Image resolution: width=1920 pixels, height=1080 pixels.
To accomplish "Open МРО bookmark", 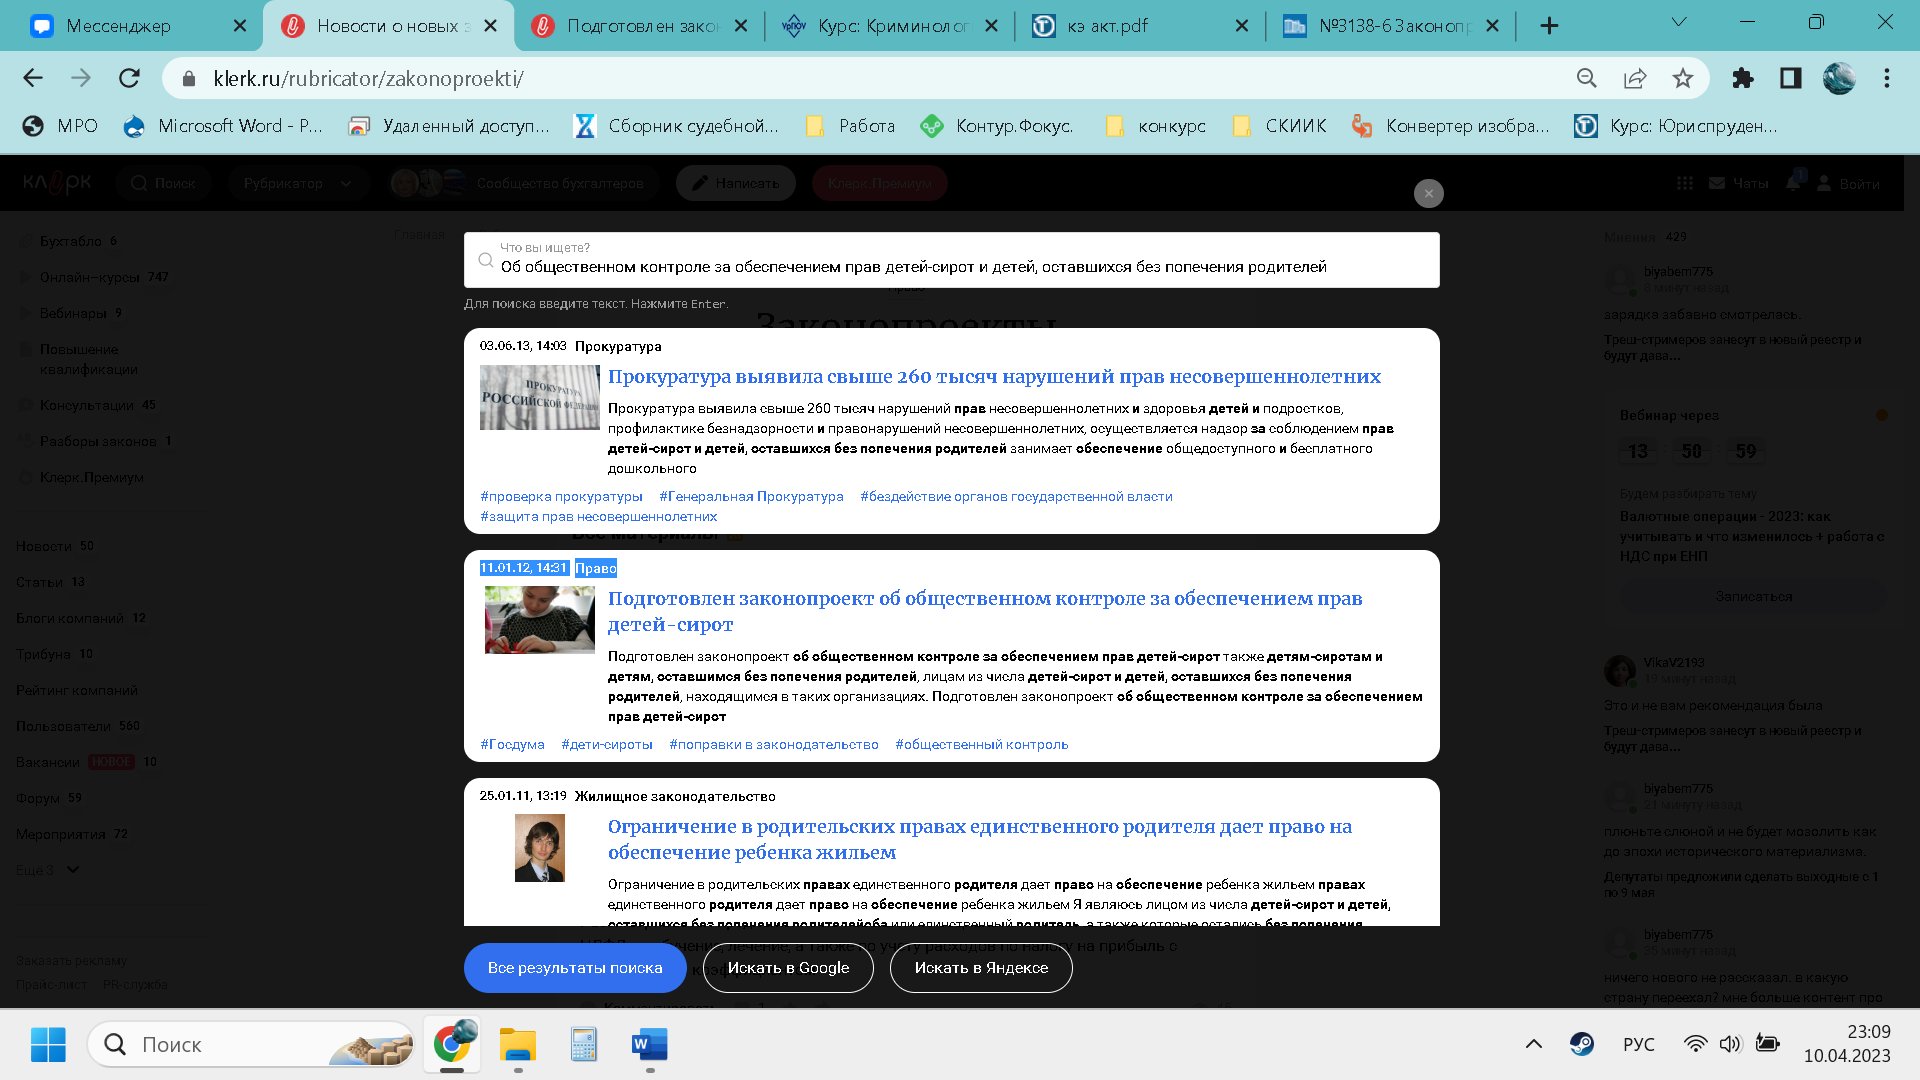I will pyautogui.click(x=61, y=126).
